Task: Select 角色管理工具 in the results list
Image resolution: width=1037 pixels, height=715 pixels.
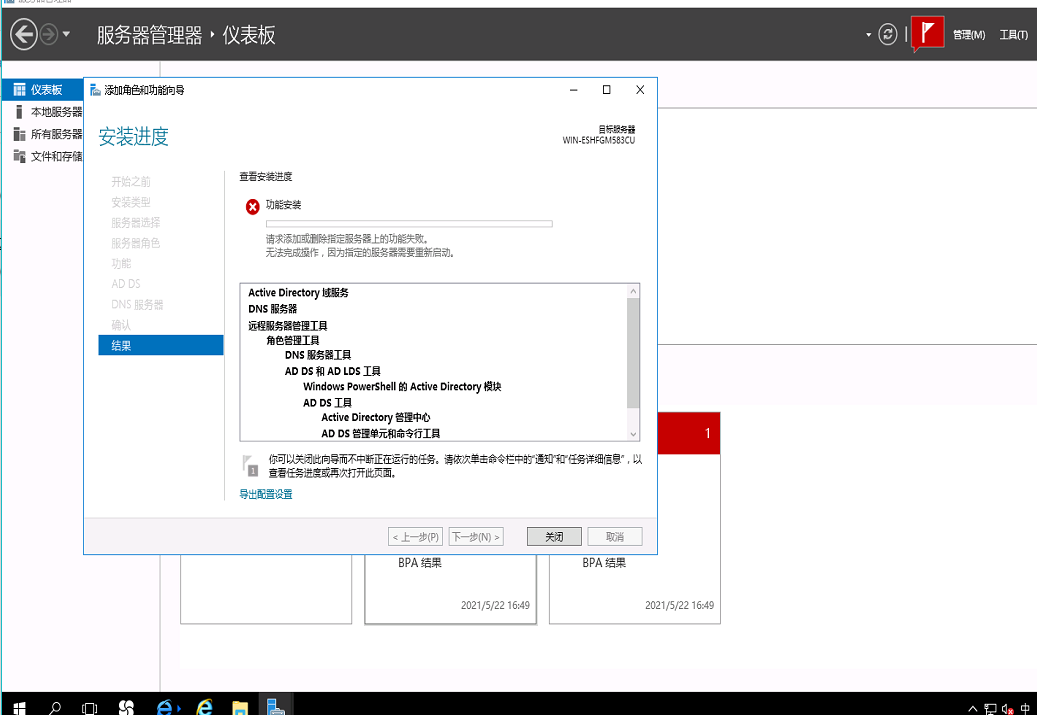Action: tap(293, 340)
